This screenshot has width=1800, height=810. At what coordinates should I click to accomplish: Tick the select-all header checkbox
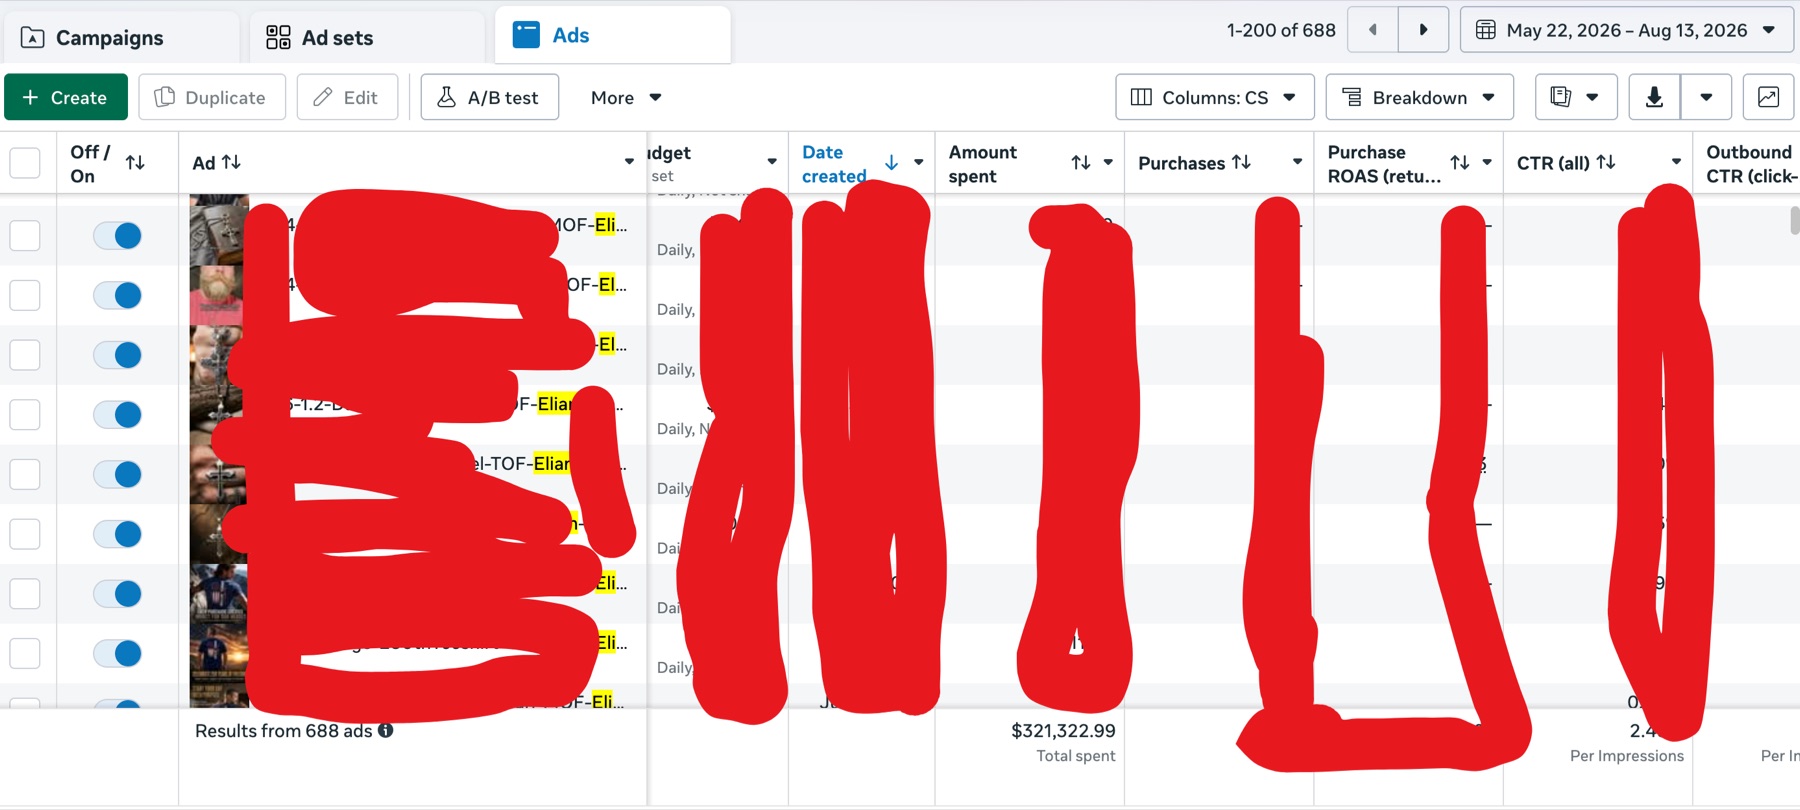(25, 163)
